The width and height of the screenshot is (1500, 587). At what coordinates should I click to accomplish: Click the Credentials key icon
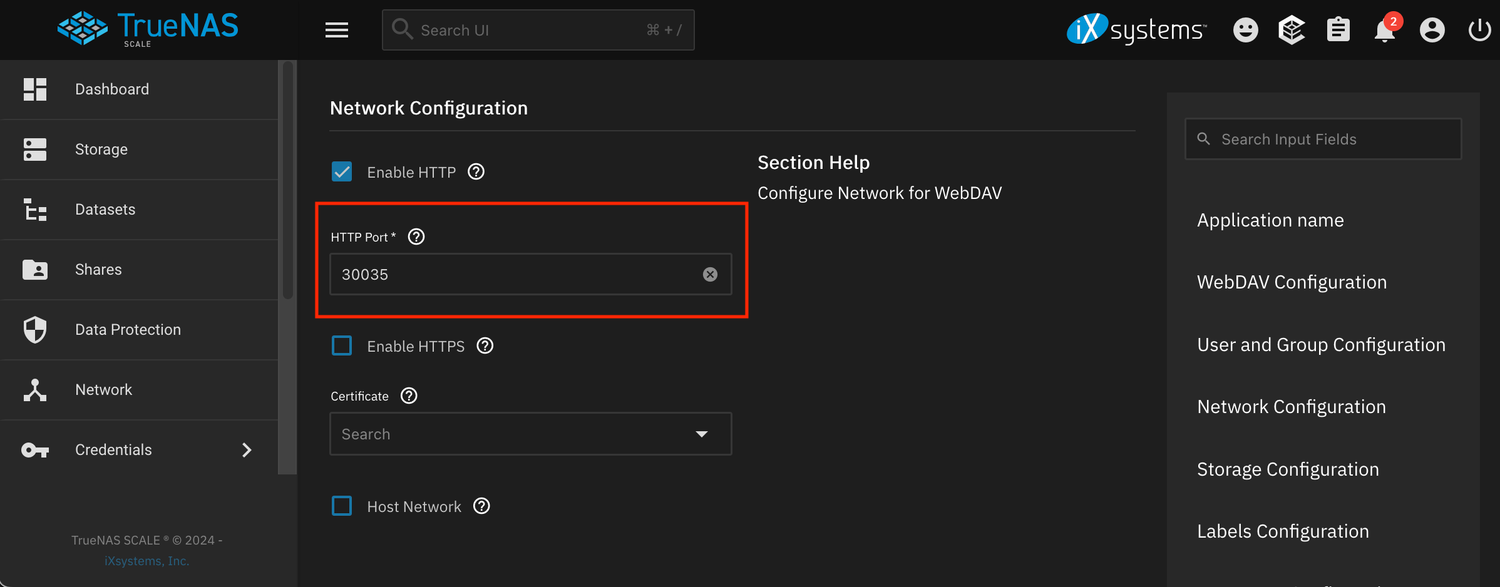point(35,450)
